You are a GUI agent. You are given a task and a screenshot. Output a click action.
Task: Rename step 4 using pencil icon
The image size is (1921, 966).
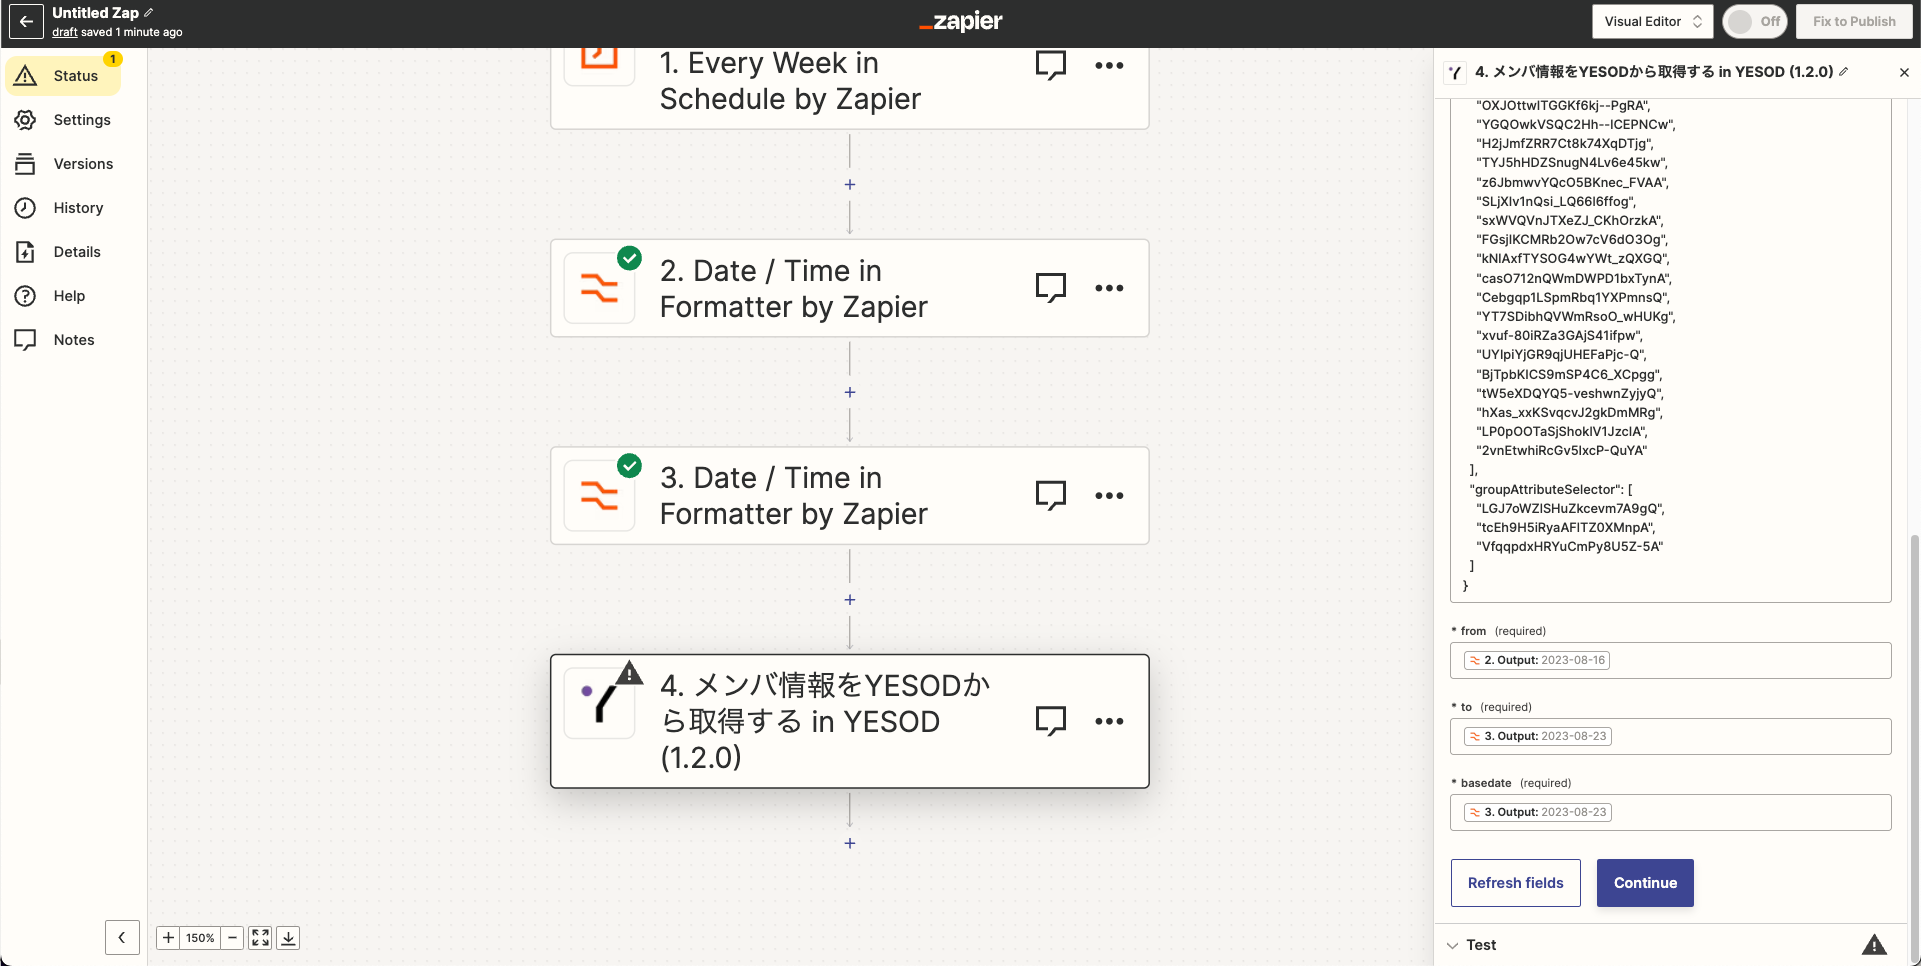(x=1843, y=72)
